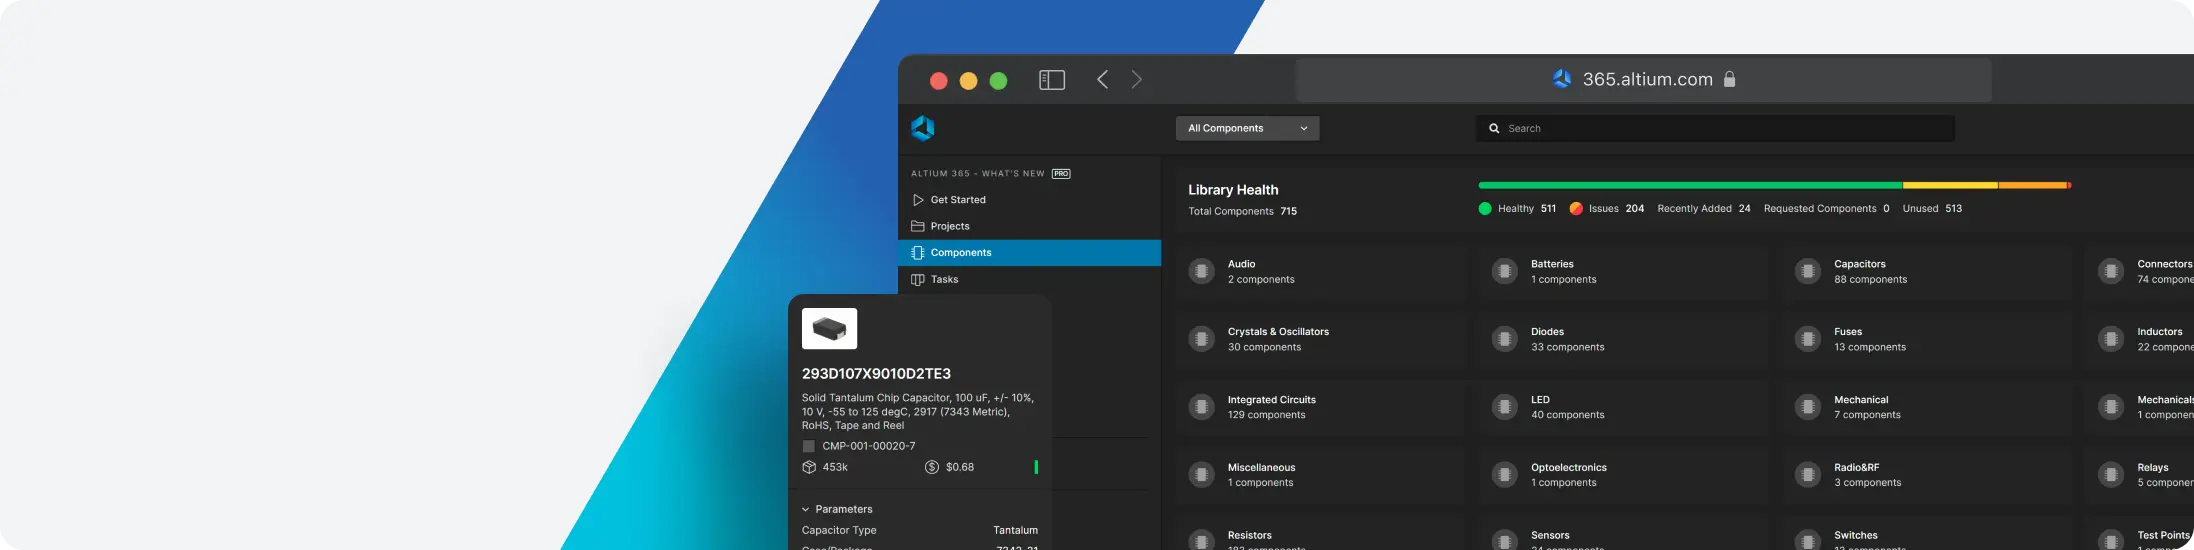Filter by Healthy 511 components

[1517, 209]
